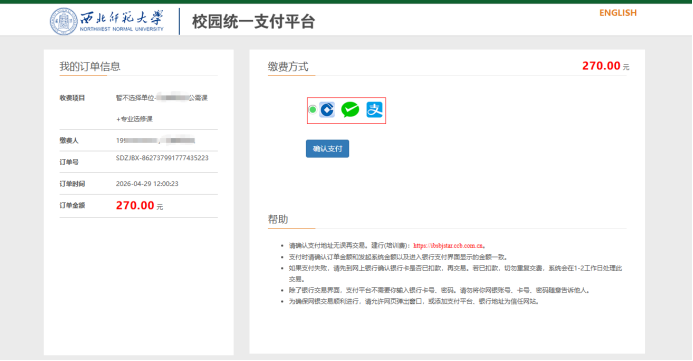Toggle the green payment method radio button
This screenshot has height=361, width=693.
point(312,109)
